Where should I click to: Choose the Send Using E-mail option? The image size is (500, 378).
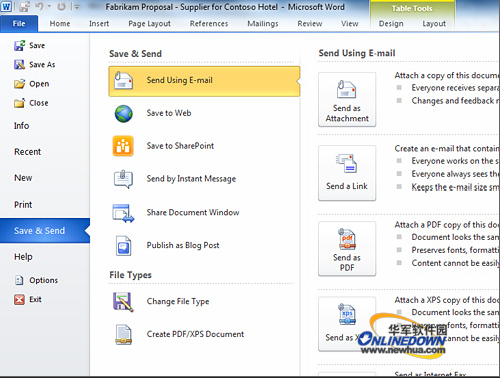[x=204, y=81]
